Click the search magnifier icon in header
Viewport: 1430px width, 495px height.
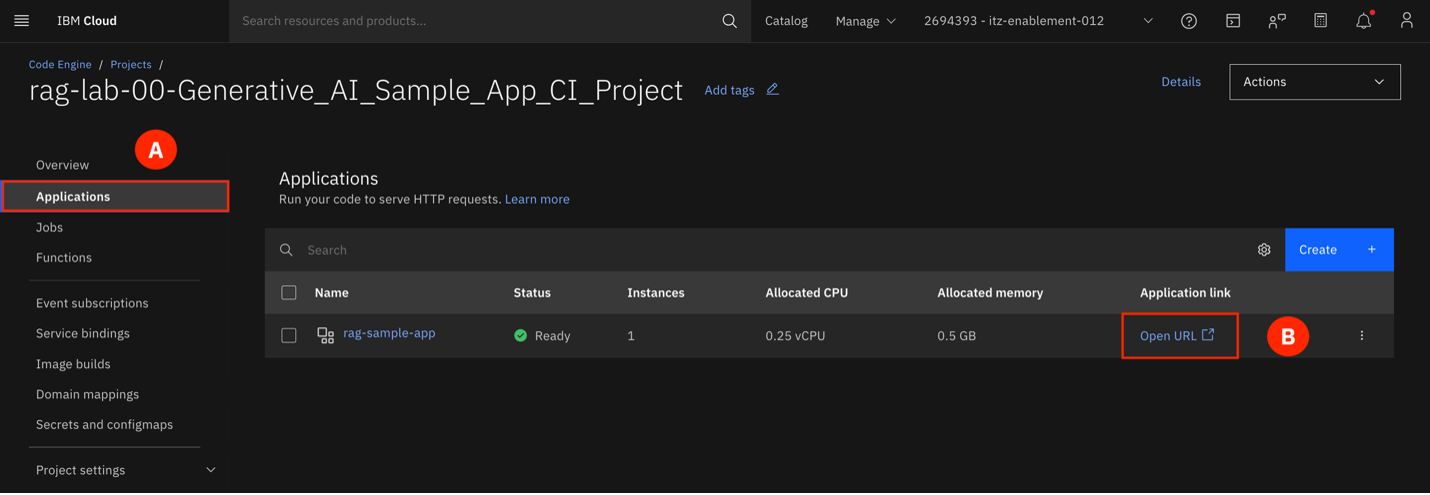click(729, 21)
